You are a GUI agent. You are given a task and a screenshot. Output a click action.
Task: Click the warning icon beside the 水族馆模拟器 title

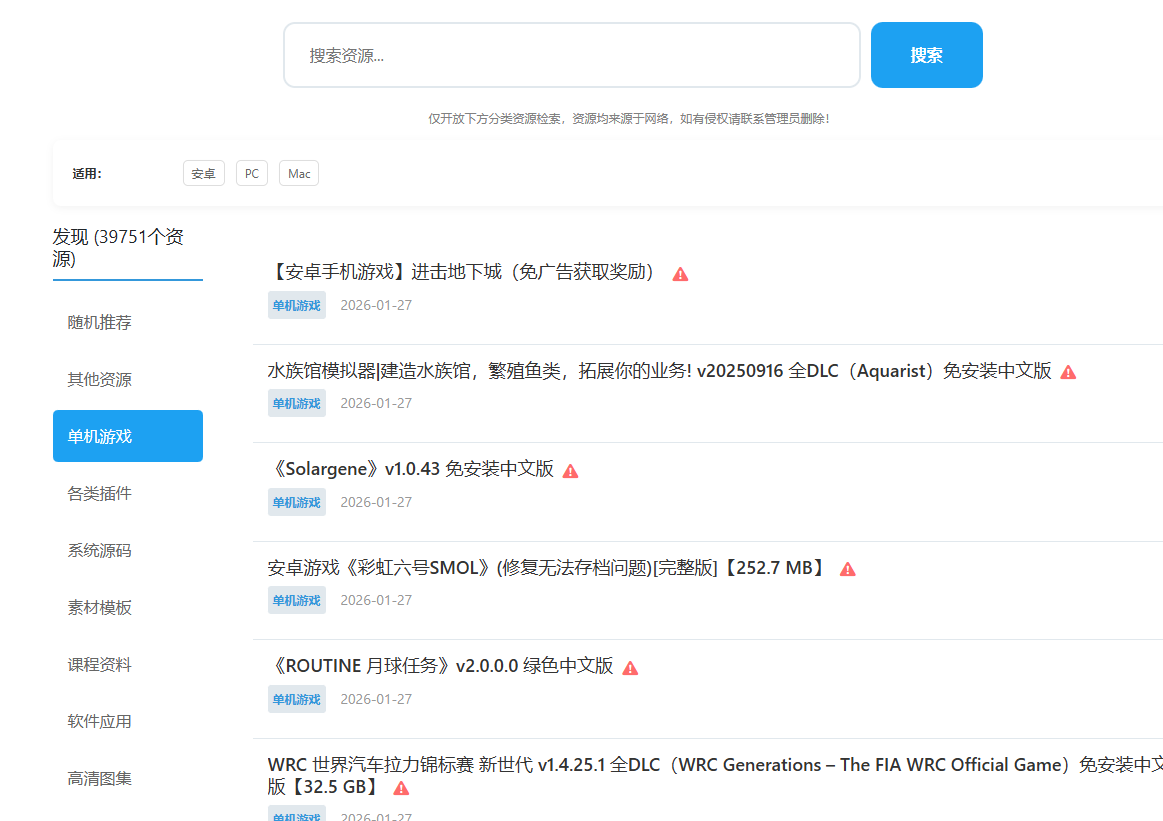tap(1068, 371)
